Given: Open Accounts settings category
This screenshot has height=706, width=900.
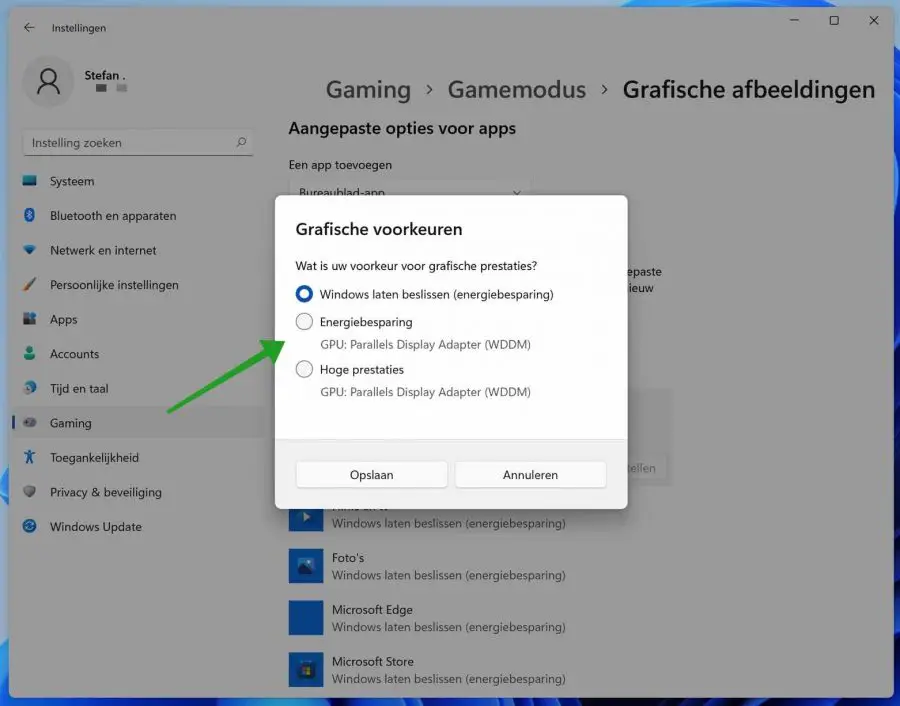Looking at the screenshot, I should tap(138, 354).
